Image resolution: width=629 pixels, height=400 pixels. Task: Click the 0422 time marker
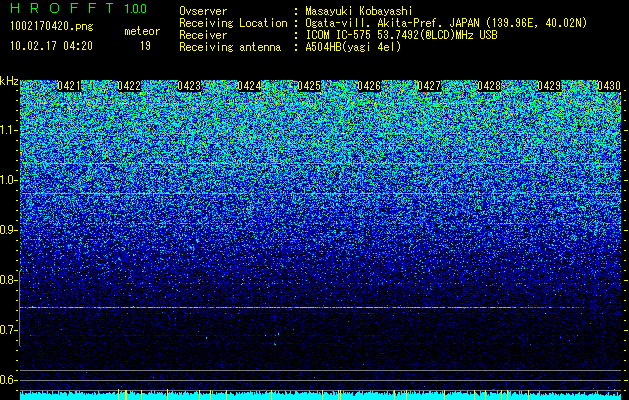[129, 86]
